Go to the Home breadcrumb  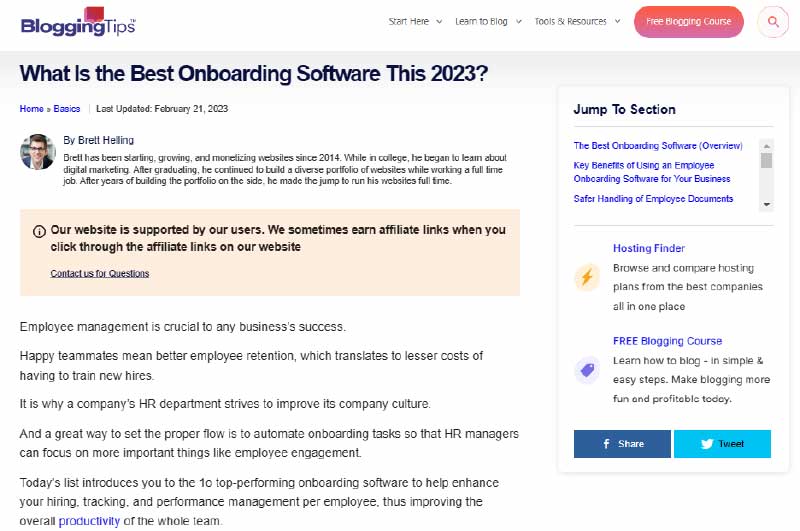click(x=32, y=109)
